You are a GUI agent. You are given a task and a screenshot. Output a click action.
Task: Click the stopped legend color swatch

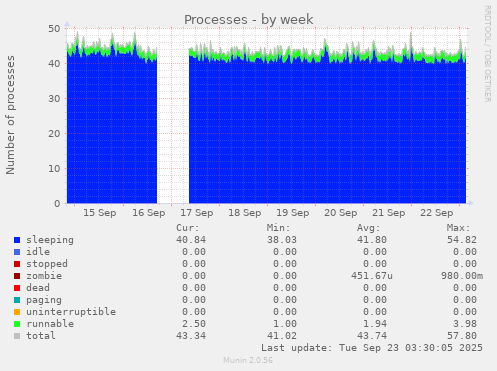[x=17, y=264]
